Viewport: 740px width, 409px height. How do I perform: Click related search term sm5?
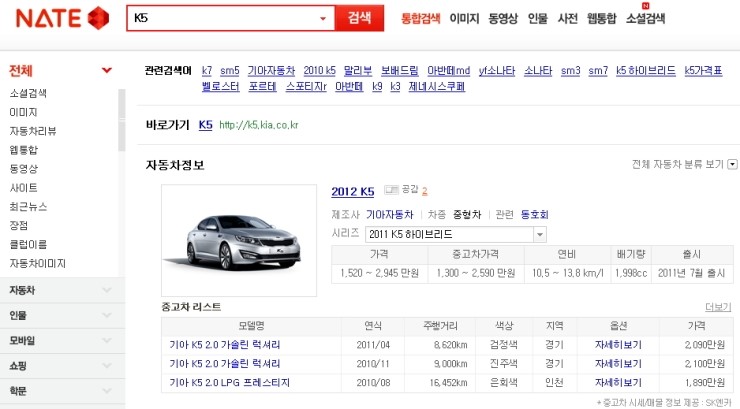pos(230,71)
